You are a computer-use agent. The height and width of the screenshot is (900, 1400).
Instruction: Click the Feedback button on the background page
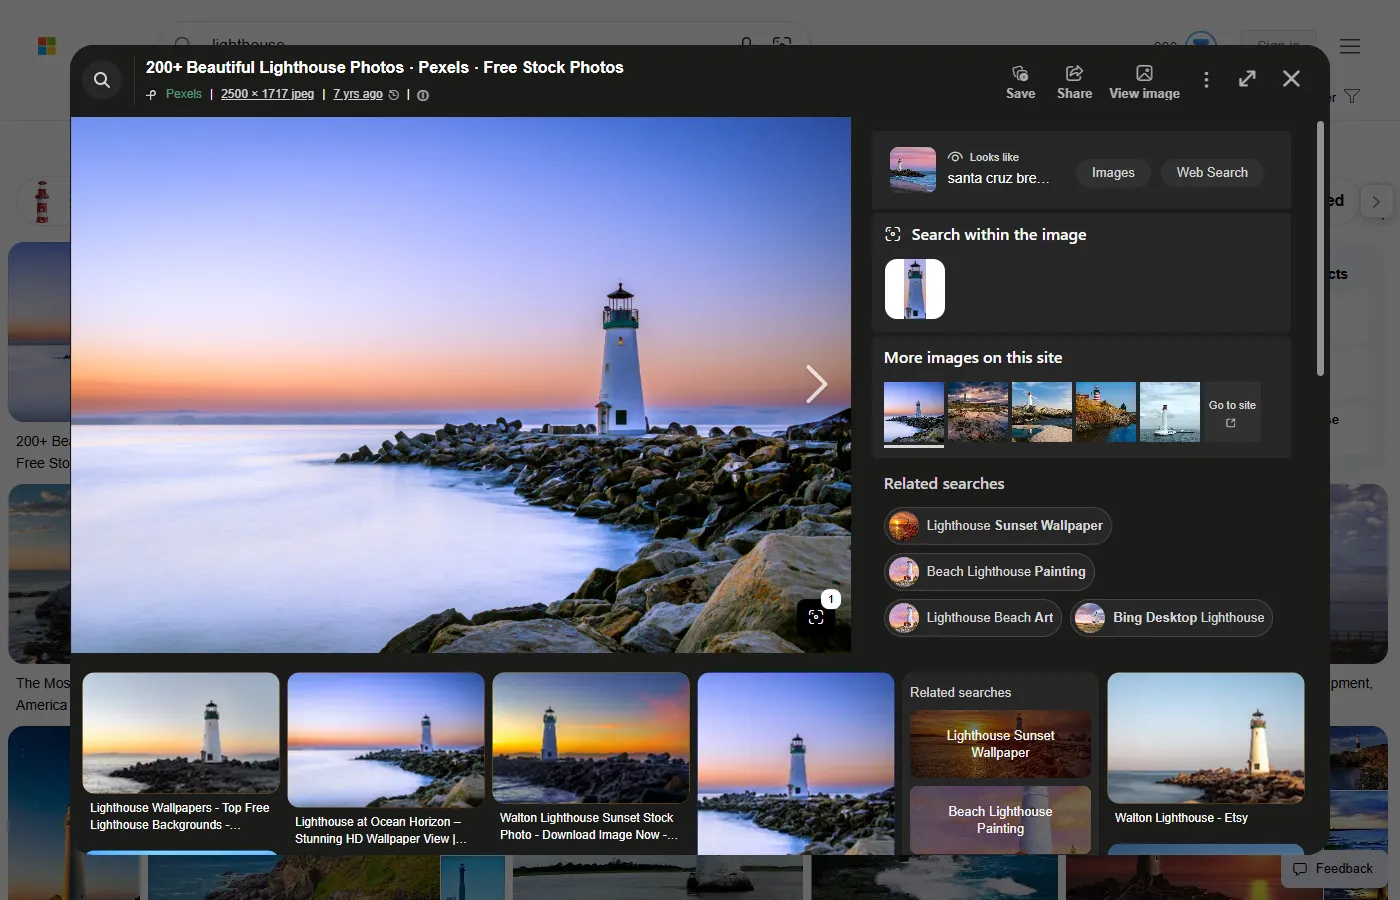1333,869
